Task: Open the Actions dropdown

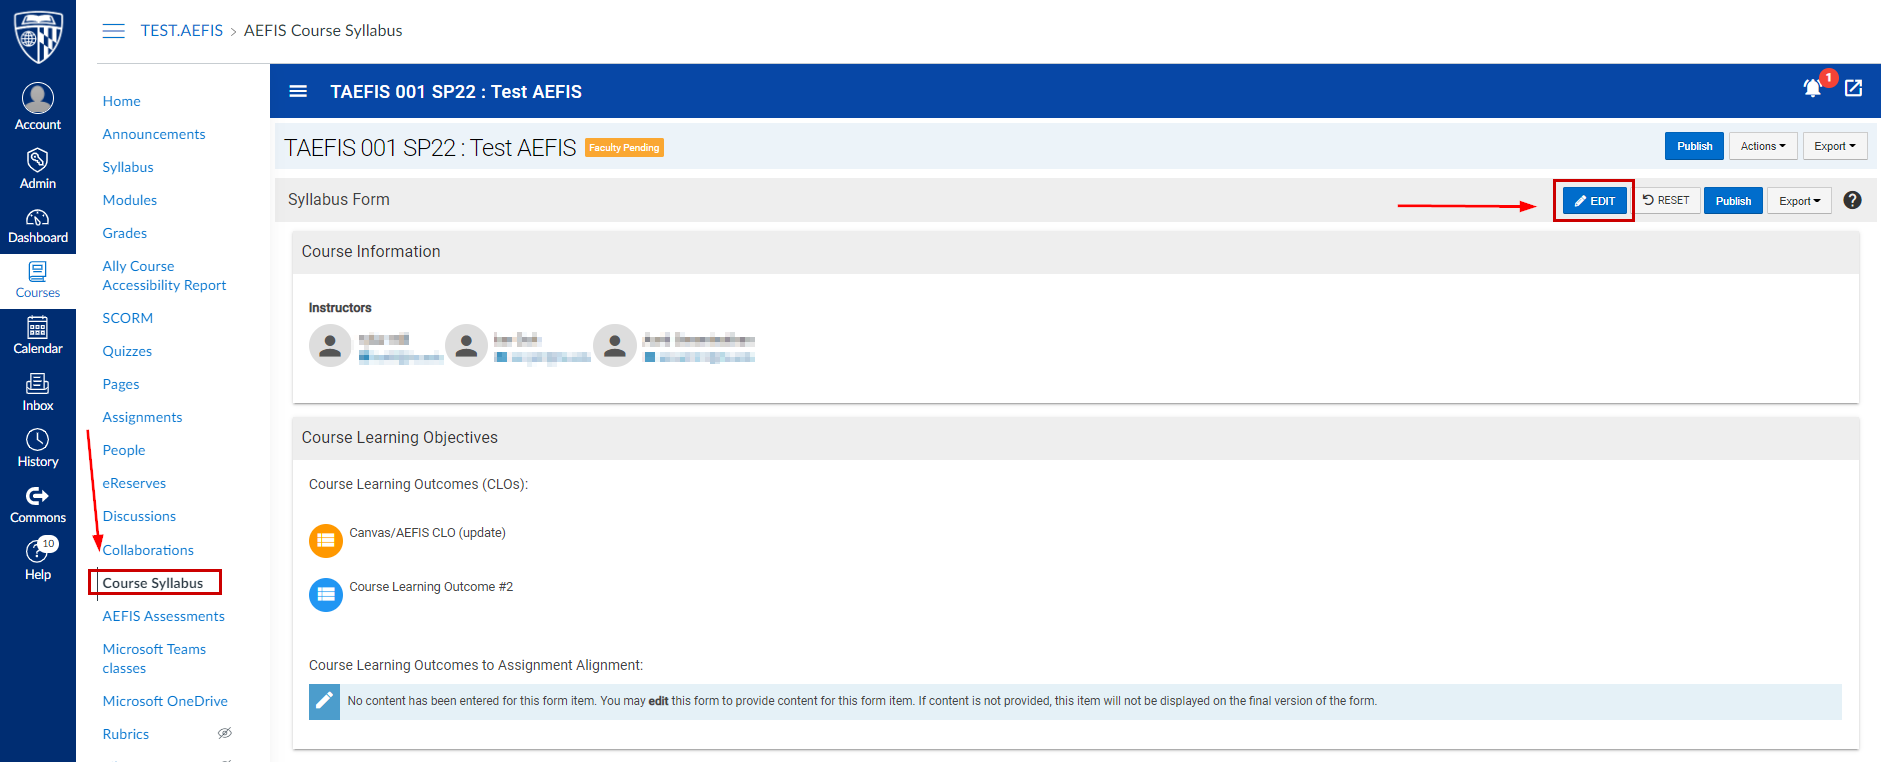Action: 1763,146
